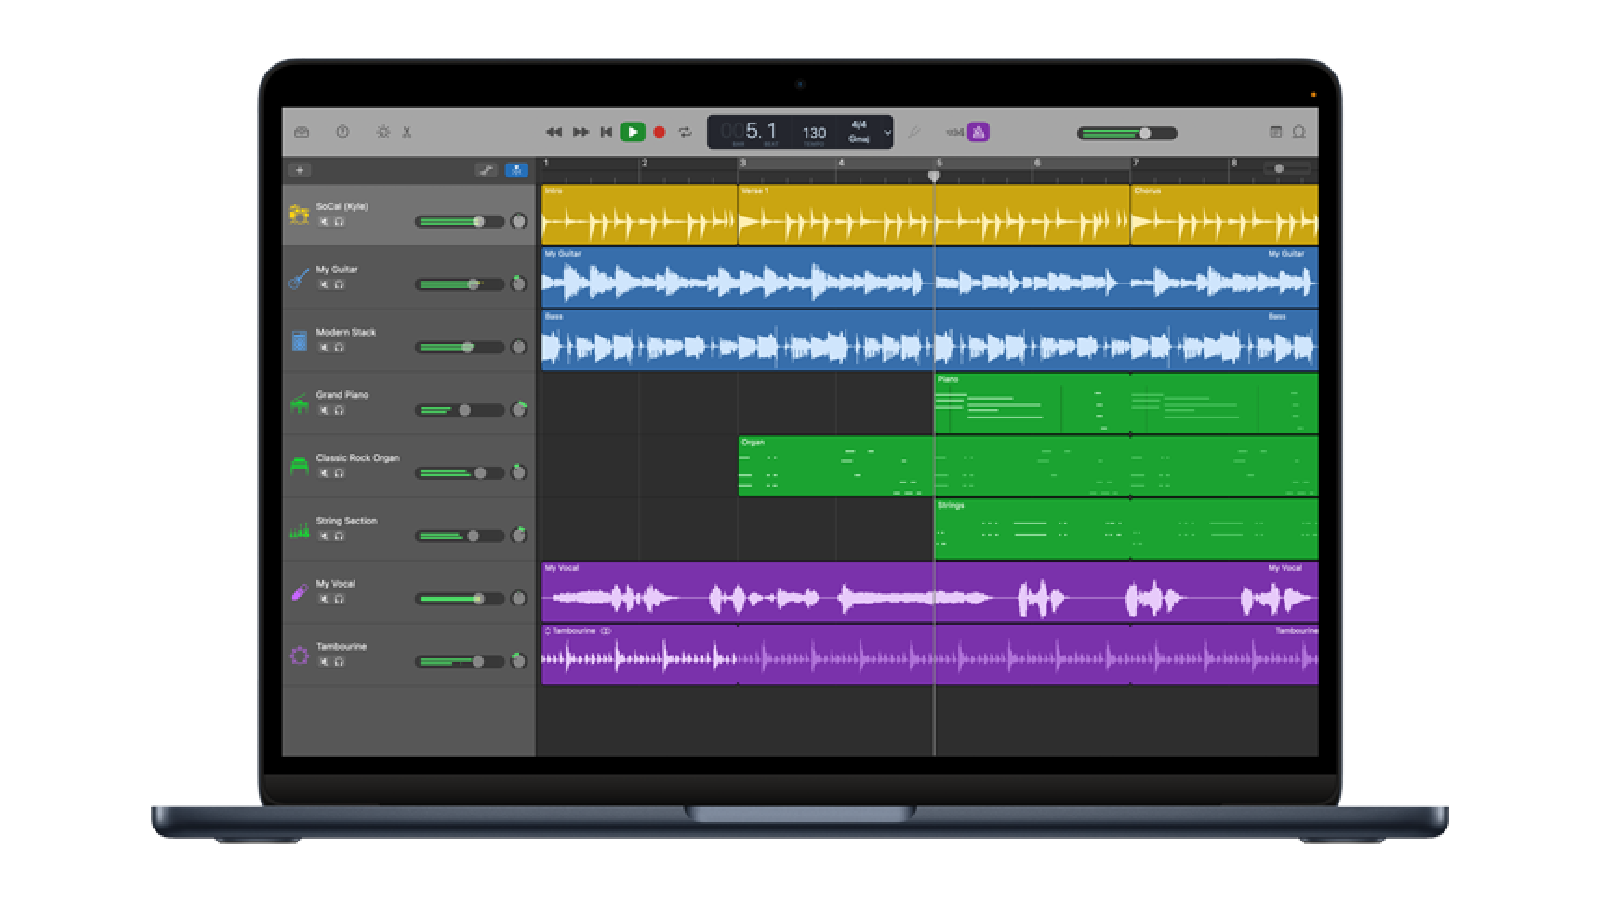Click the Fast Forward transport button
The height and width of the screenshot is (900, 1600).
(581, 132)
